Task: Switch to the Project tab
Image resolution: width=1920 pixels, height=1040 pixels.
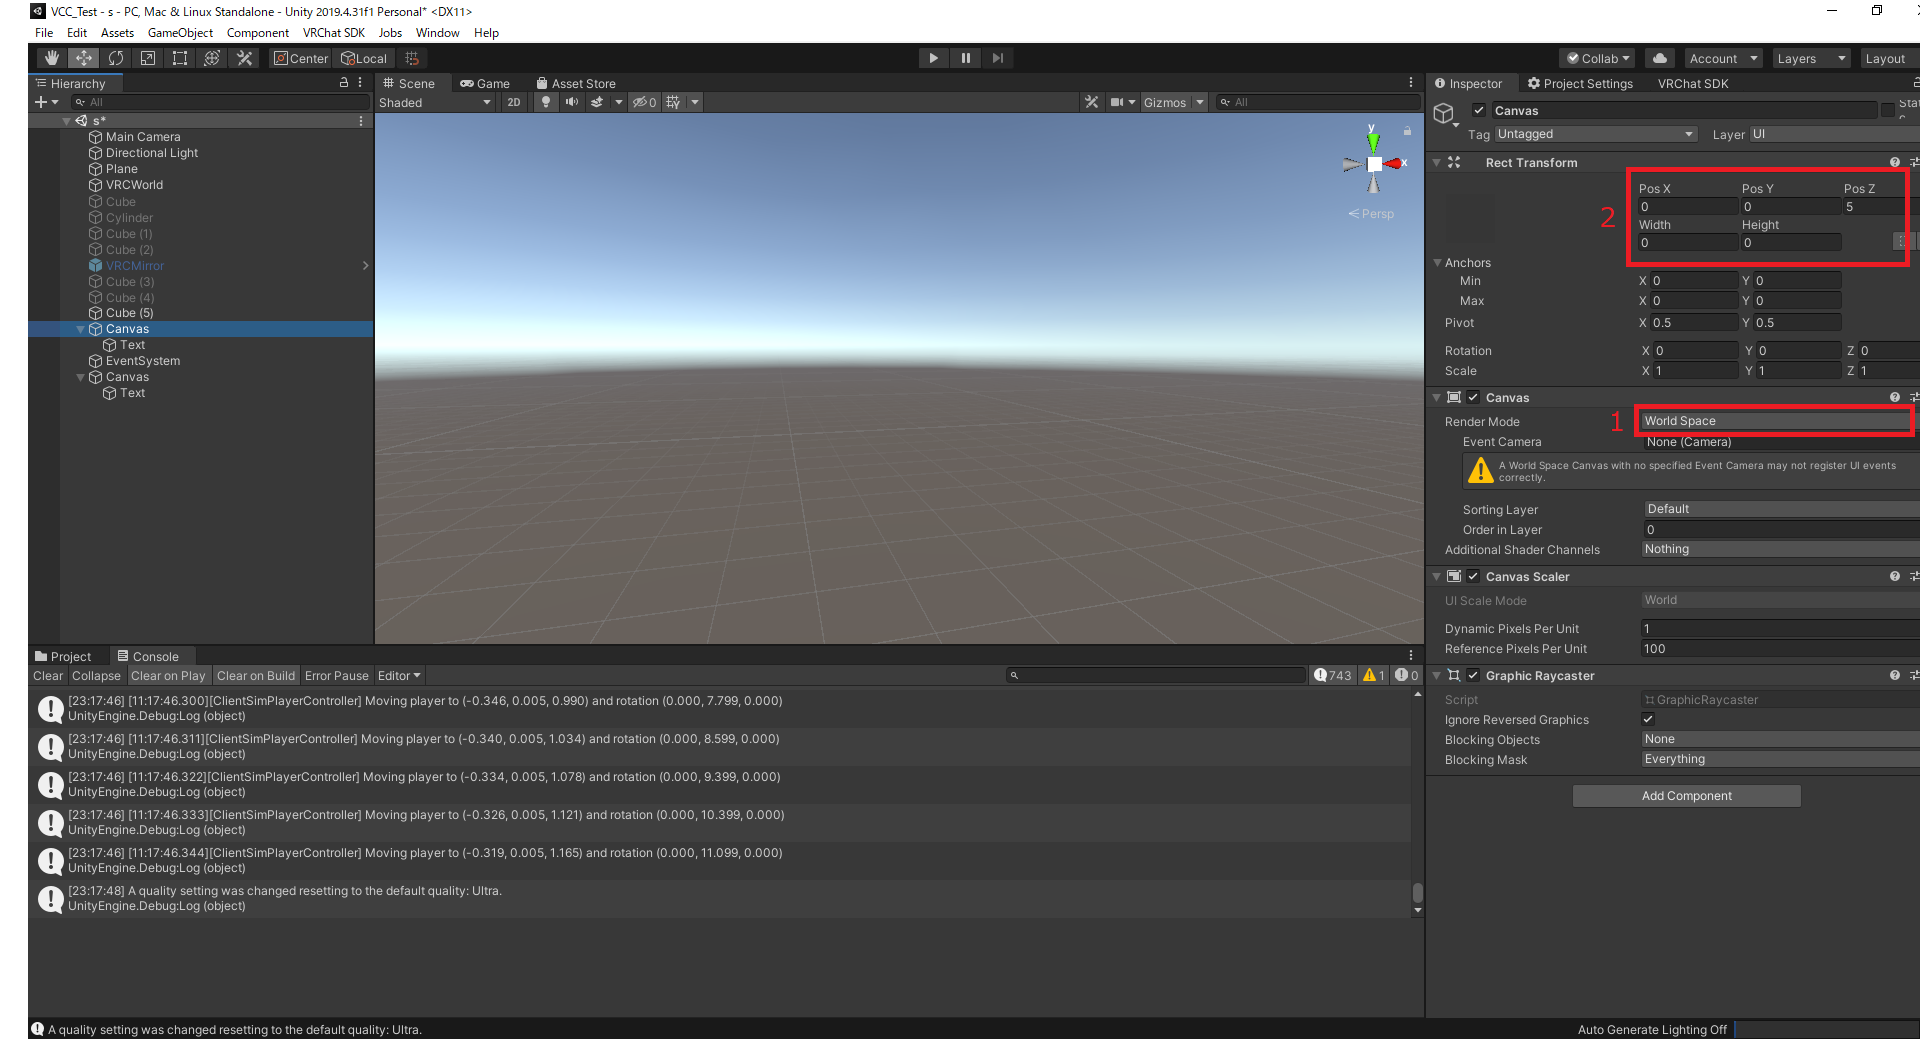Action: click(x=63, y=657)
